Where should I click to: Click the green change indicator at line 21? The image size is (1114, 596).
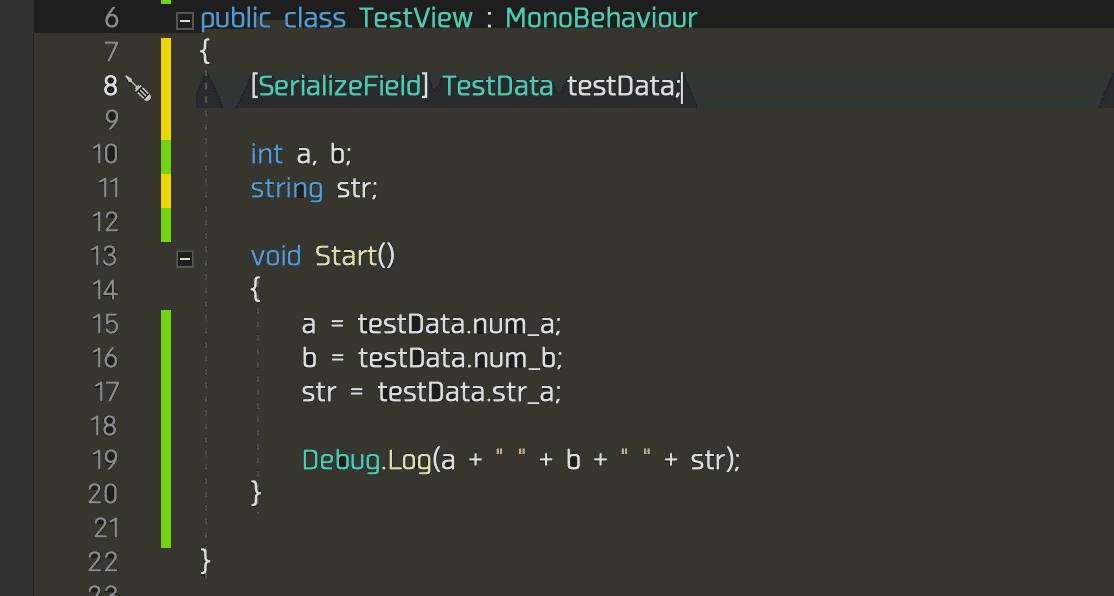pos(165,528)
